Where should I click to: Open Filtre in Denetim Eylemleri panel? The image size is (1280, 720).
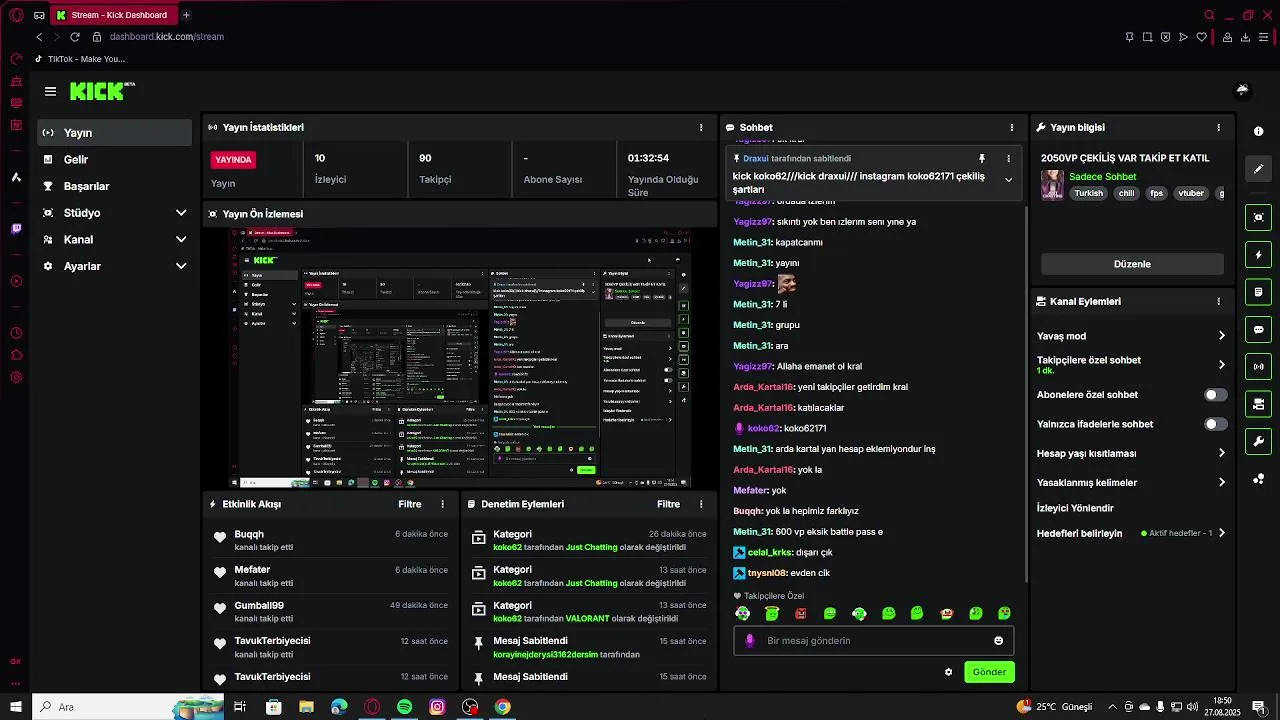click(668, 504)
